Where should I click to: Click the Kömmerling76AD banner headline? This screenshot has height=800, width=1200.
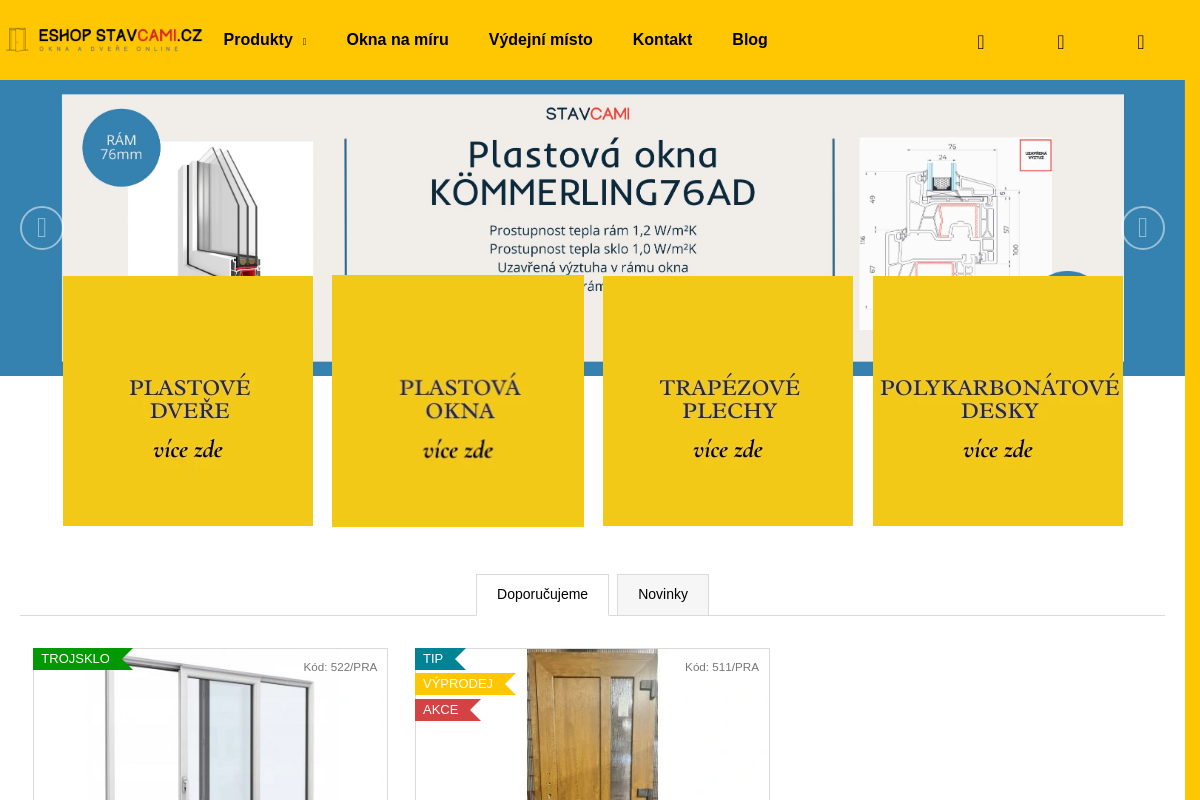click(592, 173)
